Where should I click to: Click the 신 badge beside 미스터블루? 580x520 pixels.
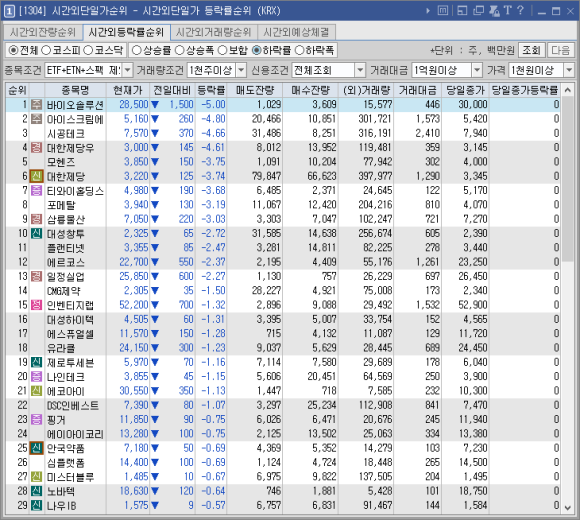coord(36,477)
